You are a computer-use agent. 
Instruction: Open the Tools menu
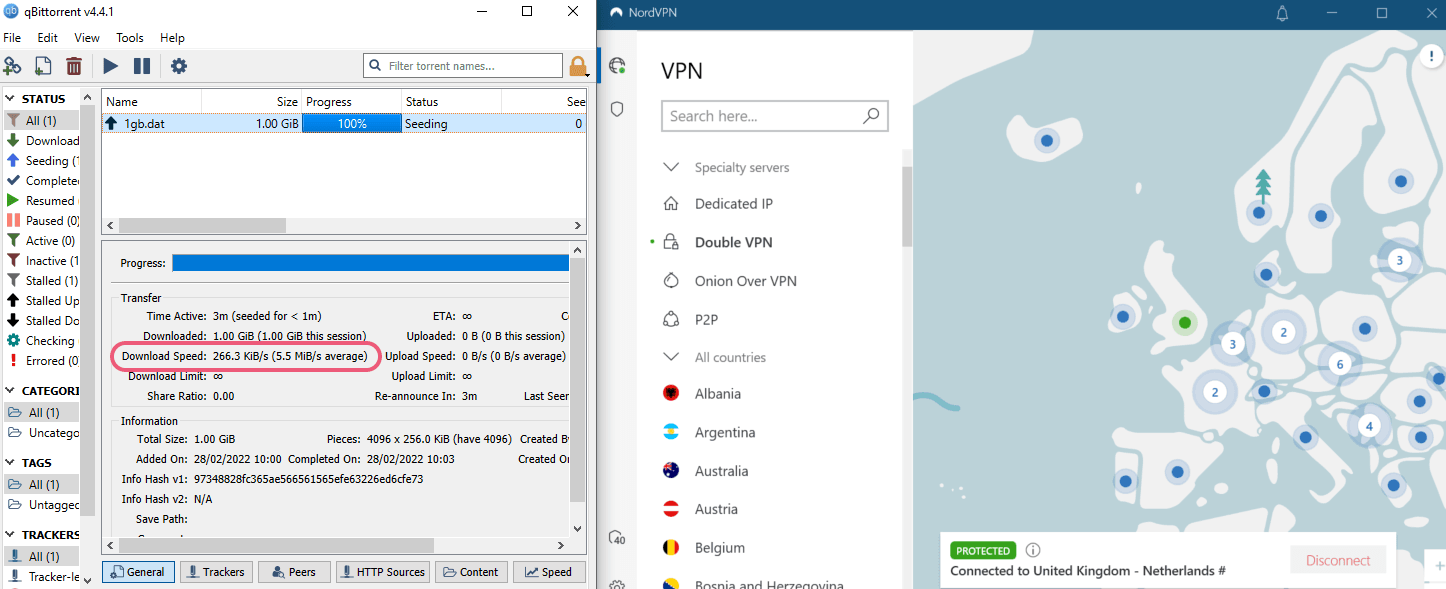[130, 38]
